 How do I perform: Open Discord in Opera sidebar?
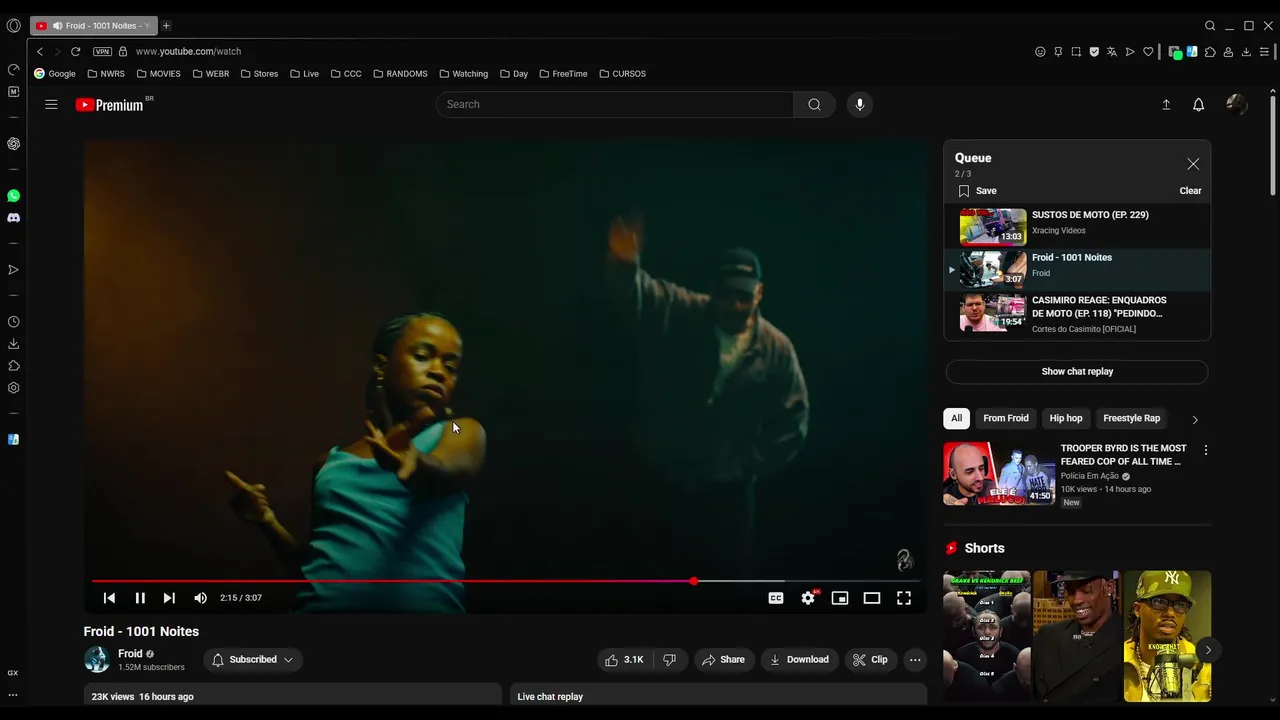click(13, 218)
